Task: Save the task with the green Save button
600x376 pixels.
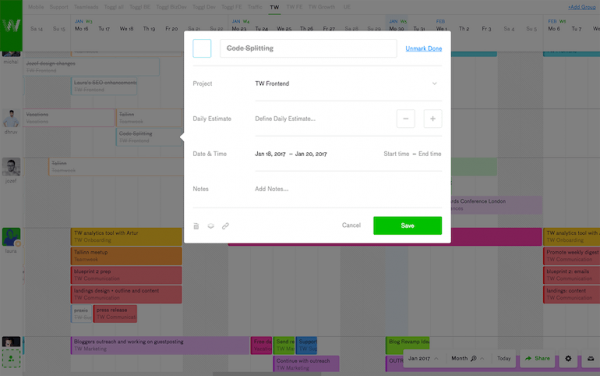Action: pos(408,226)
